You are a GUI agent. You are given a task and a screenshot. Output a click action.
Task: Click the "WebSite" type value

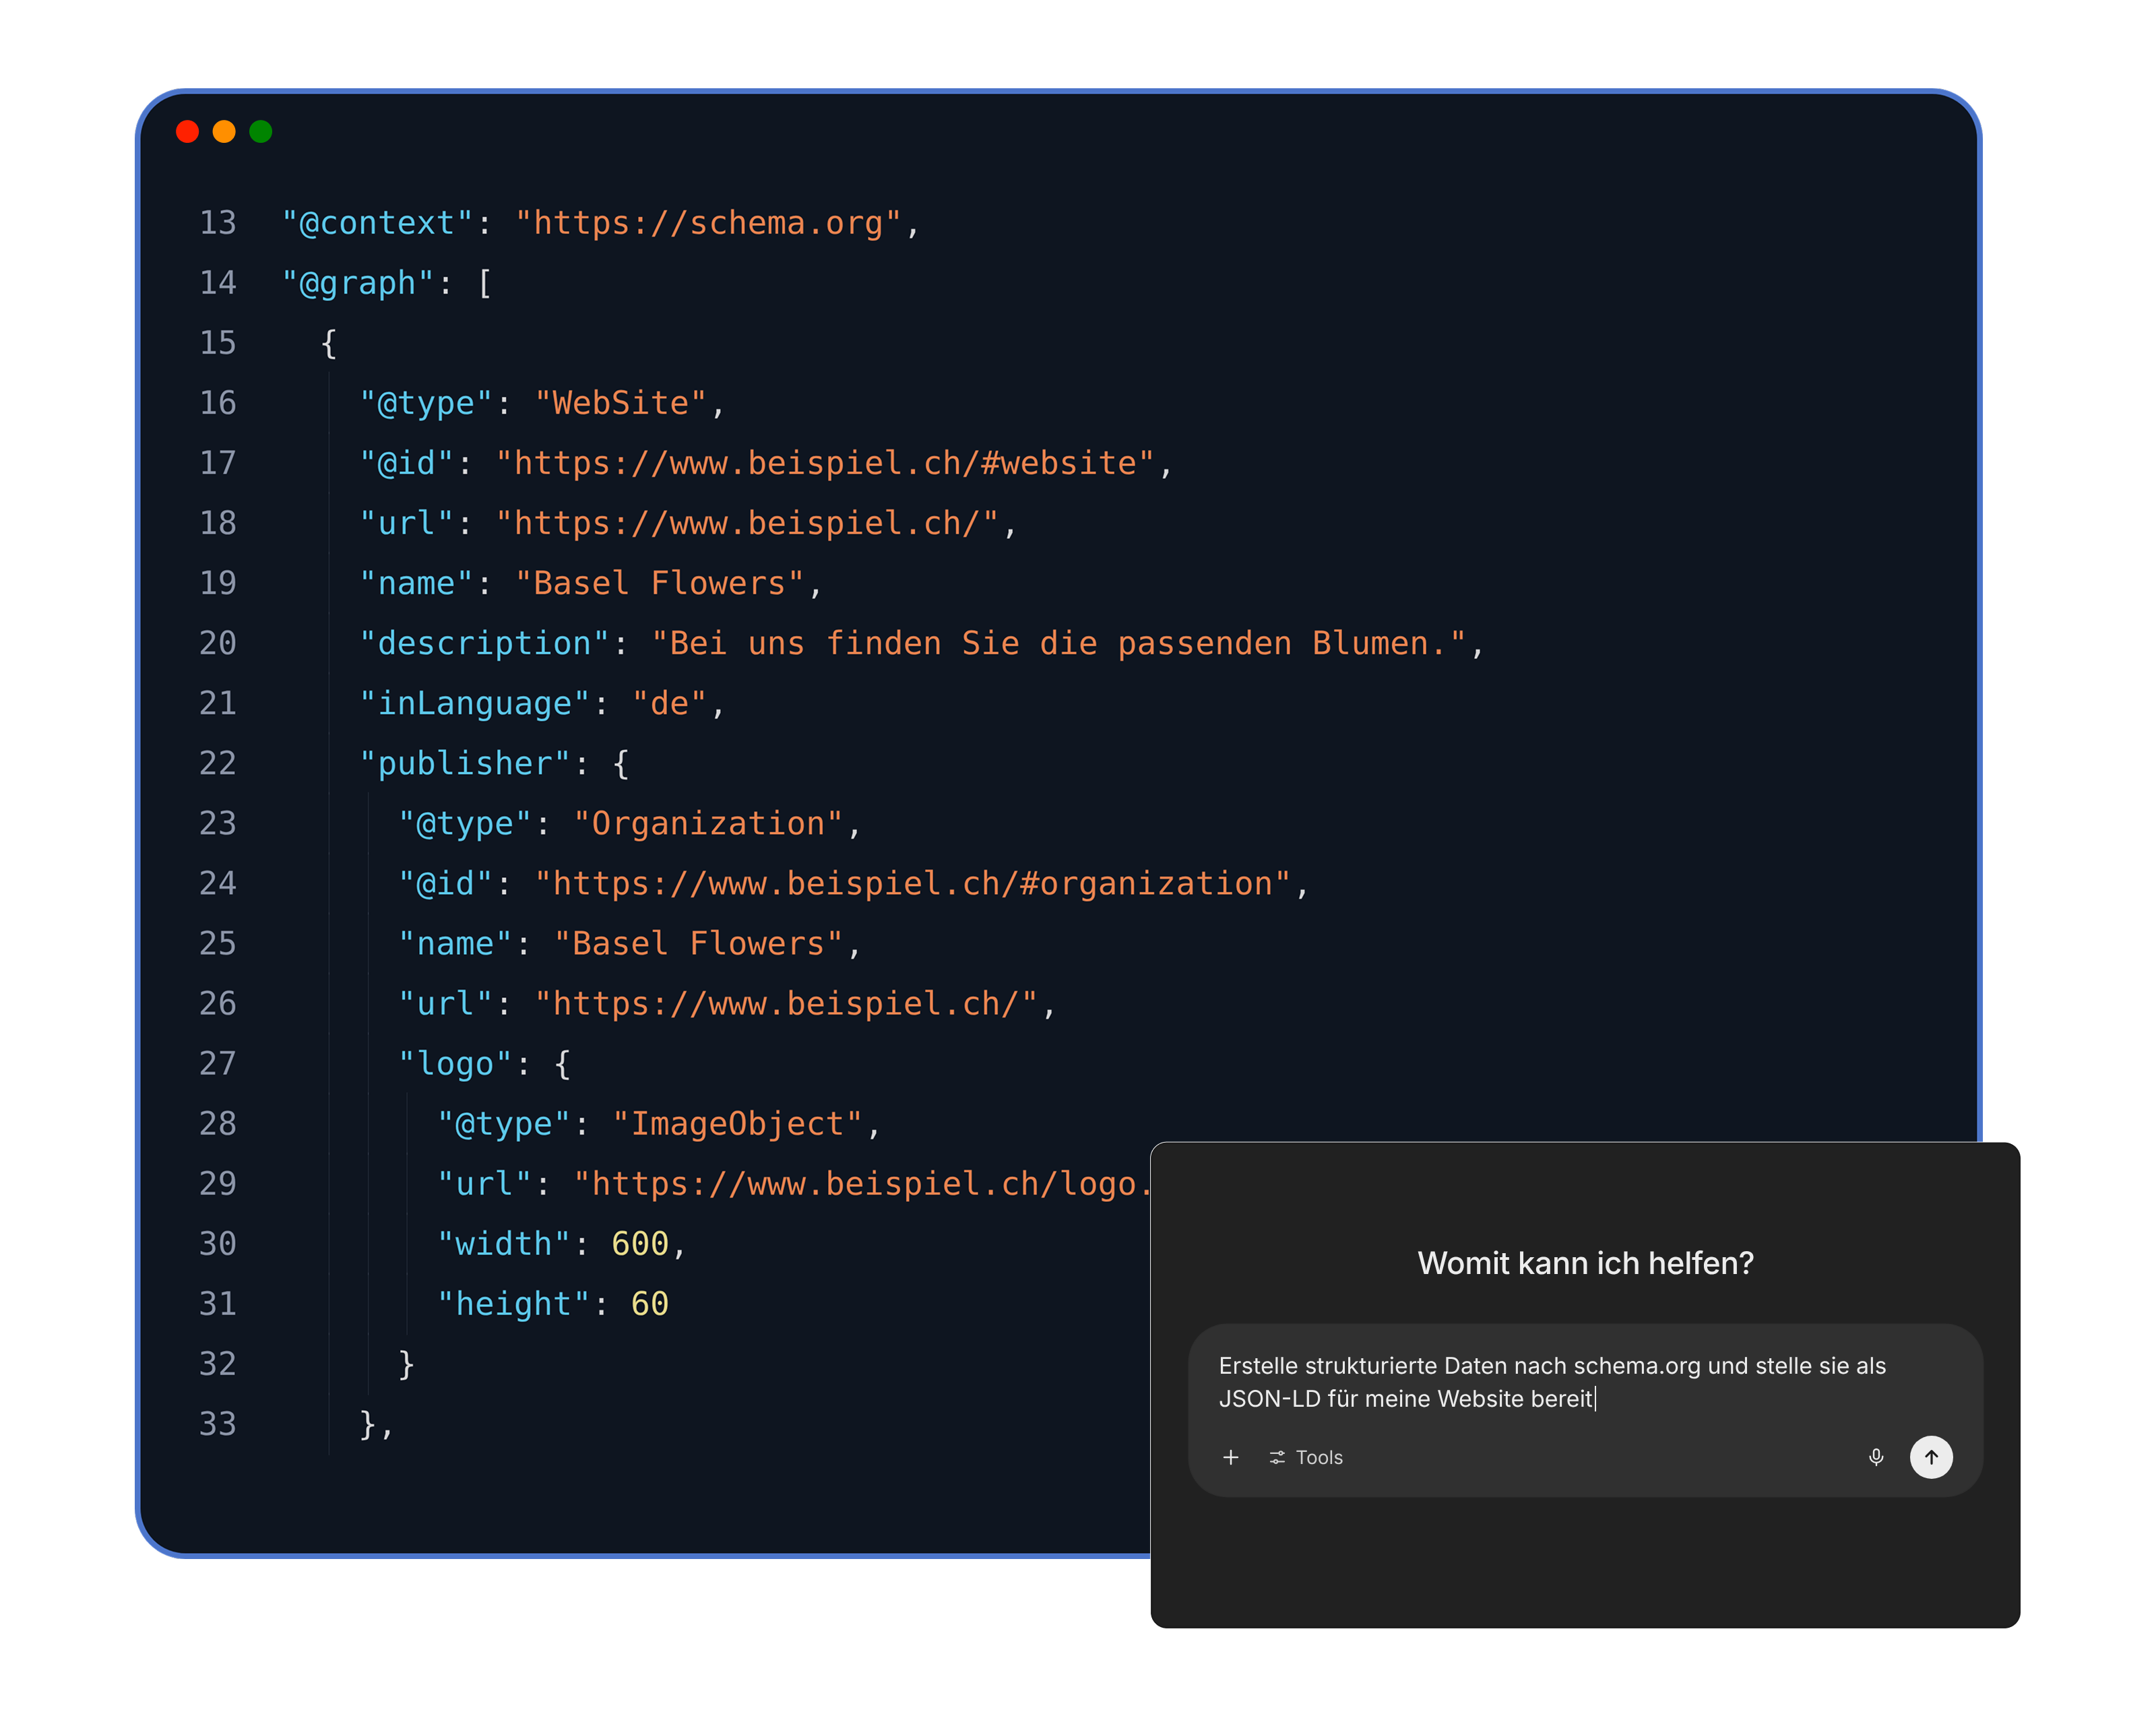coord(621,403)
